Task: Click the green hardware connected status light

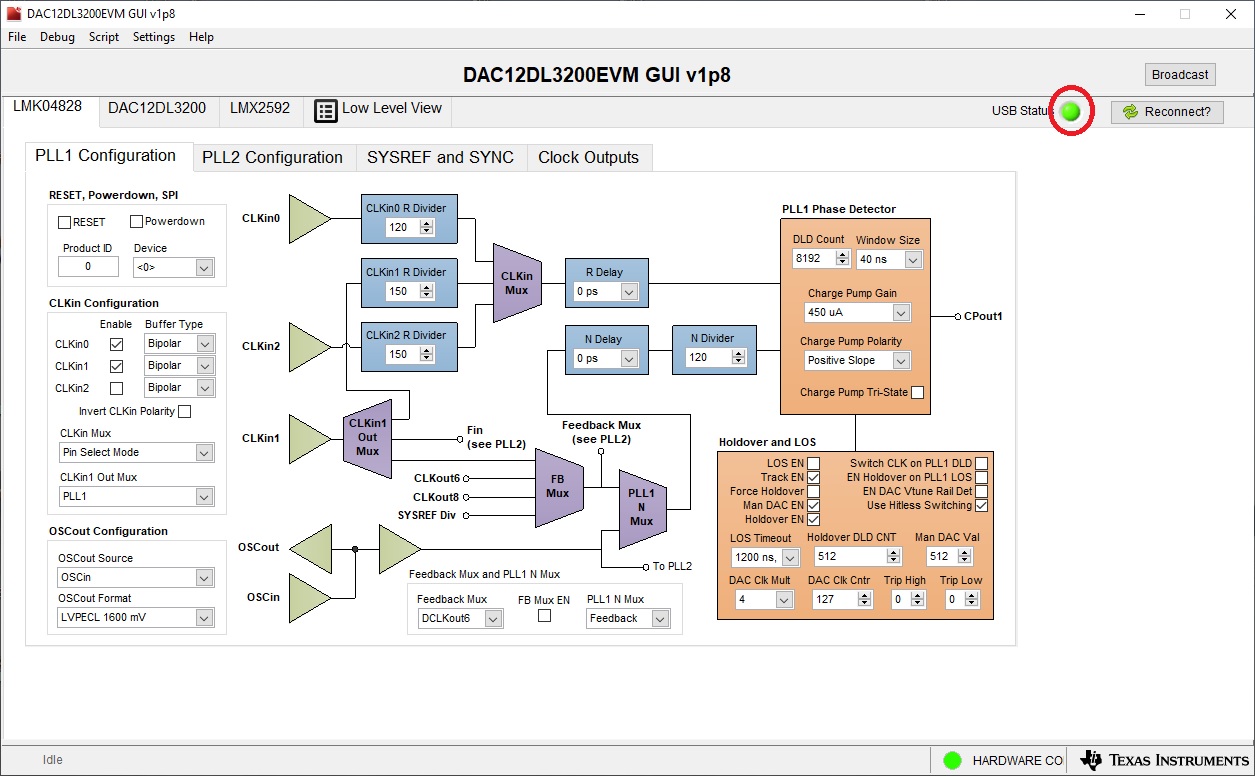Action: click(952, 761)
